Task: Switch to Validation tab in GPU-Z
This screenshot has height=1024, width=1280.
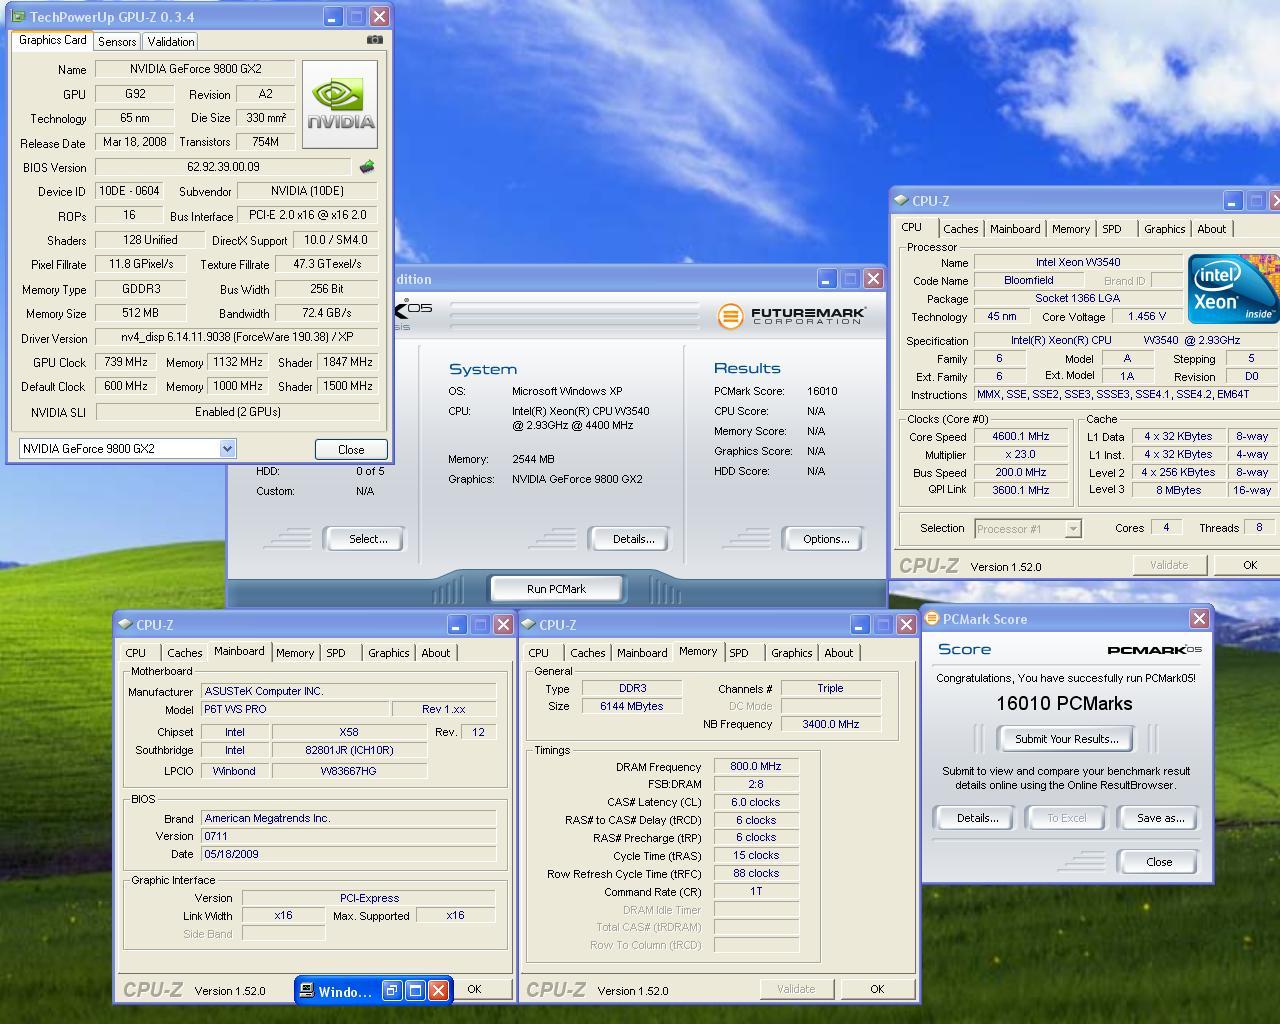Action: click(x=171, y=41)
